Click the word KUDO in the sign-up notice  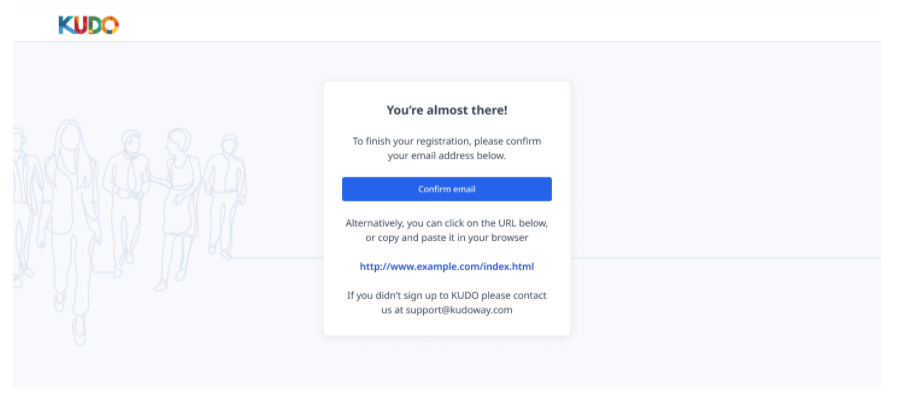(x=464, y=296)
